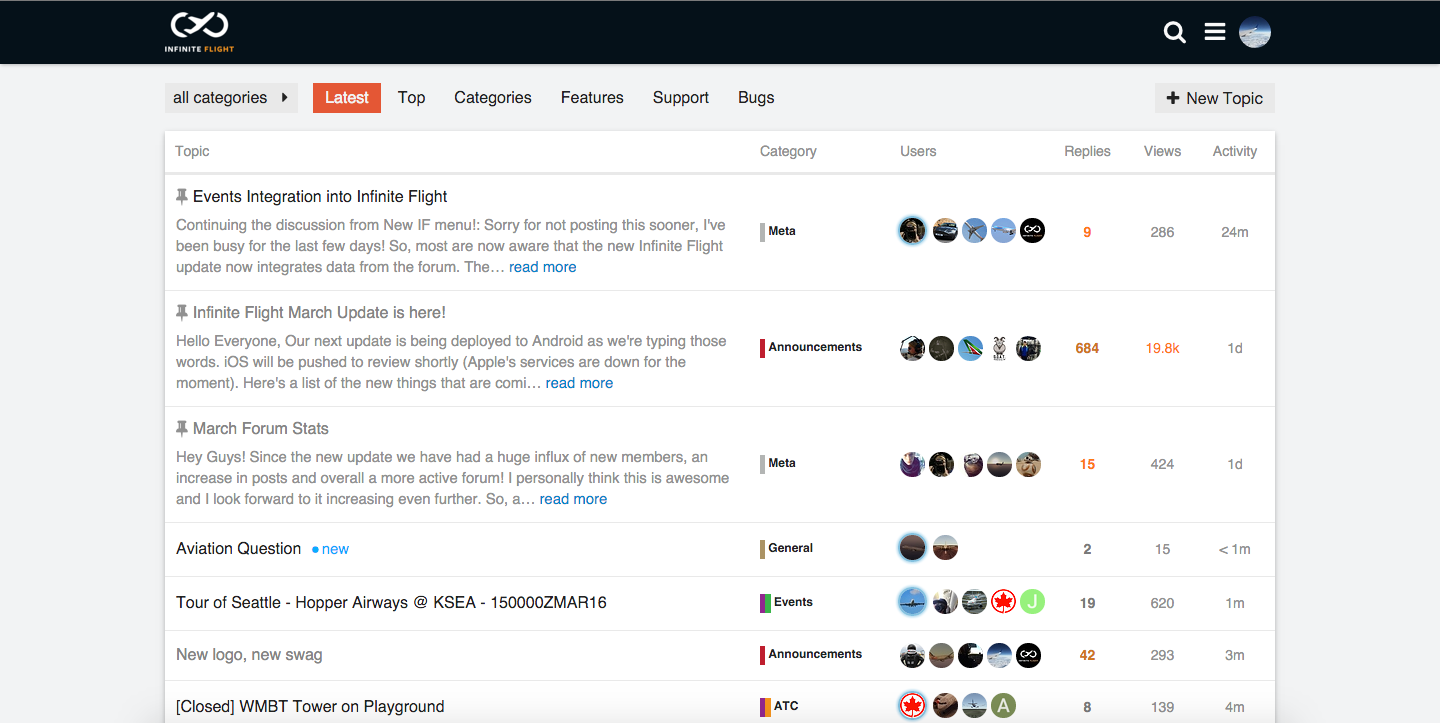Open the profile avatar in header

(1255, 32)
